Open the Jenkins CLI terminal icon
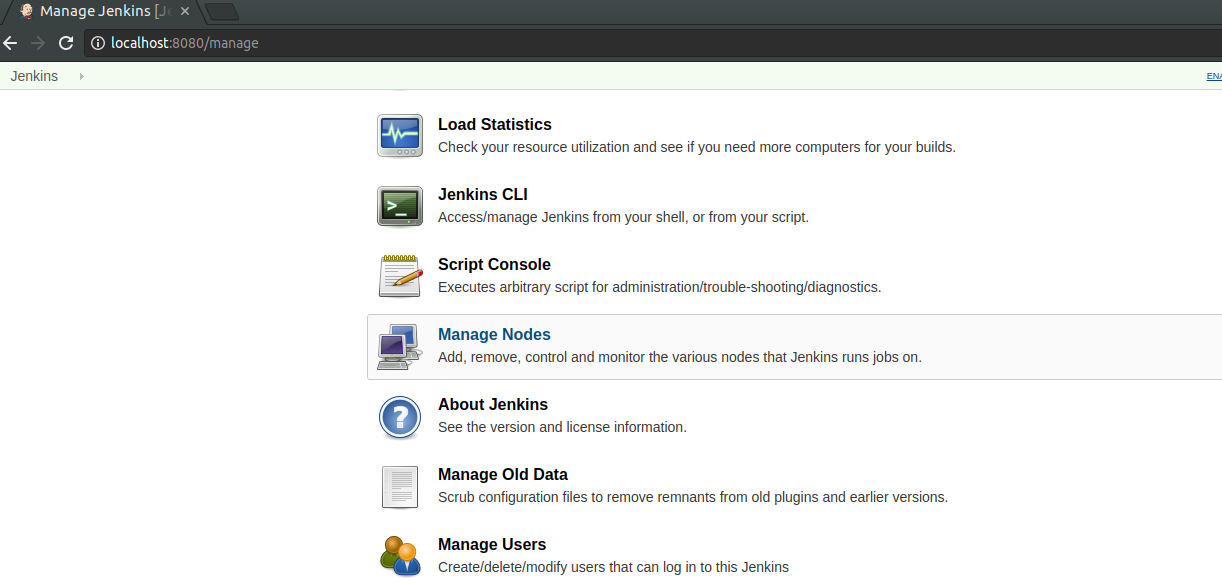The height and width of the screenshot is (588, 1222). (400, 205)
